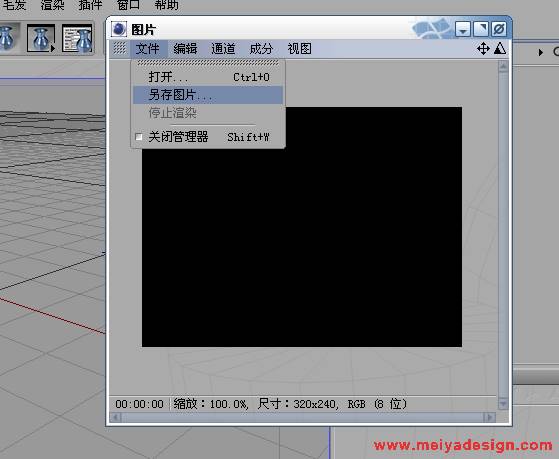Click the vertical scrollbar down arrow

503,403
